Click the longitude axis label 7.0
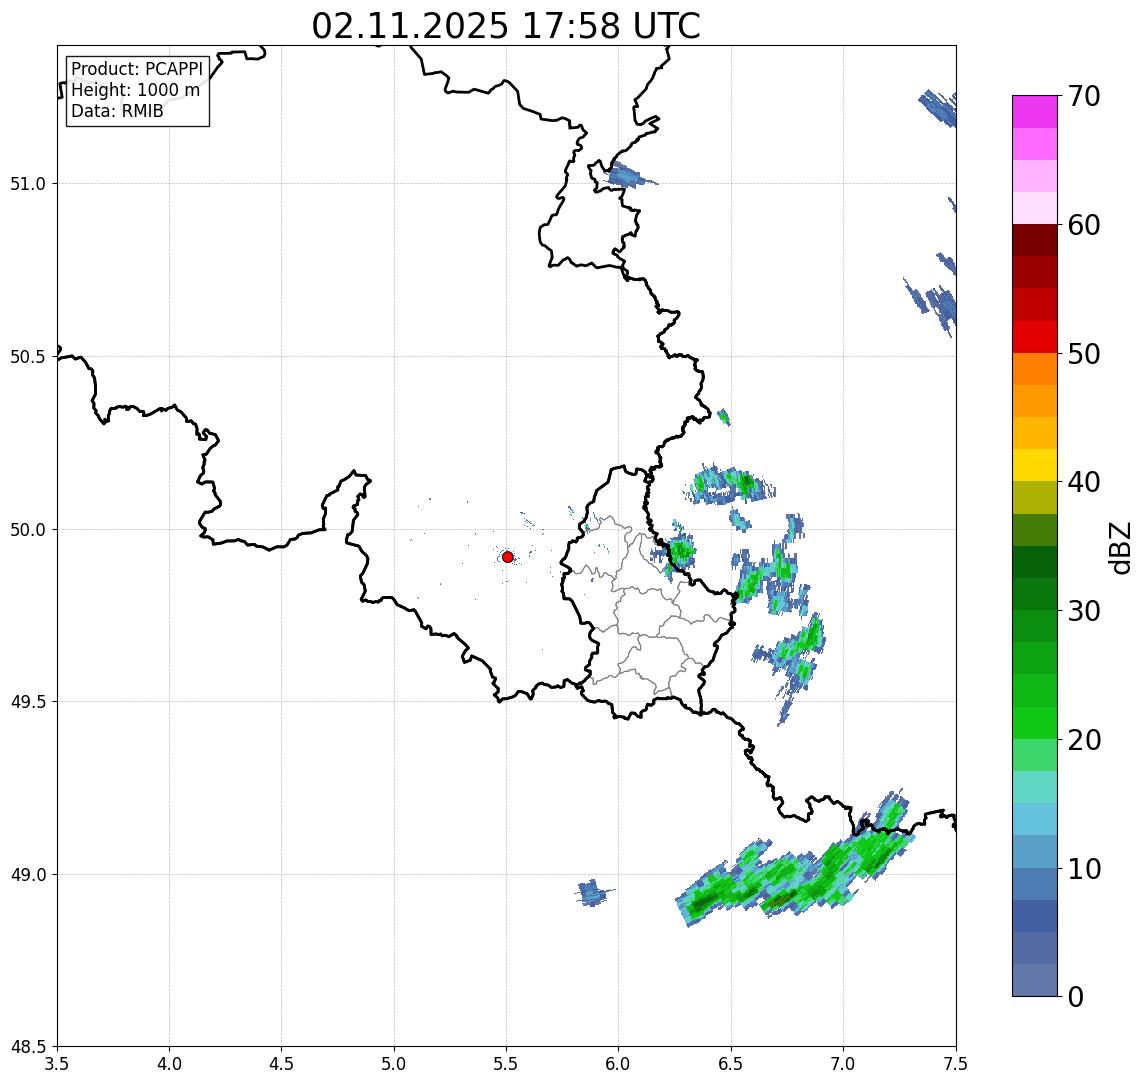Screen dimensions: 1145x1084 [x=843, y=1064]
